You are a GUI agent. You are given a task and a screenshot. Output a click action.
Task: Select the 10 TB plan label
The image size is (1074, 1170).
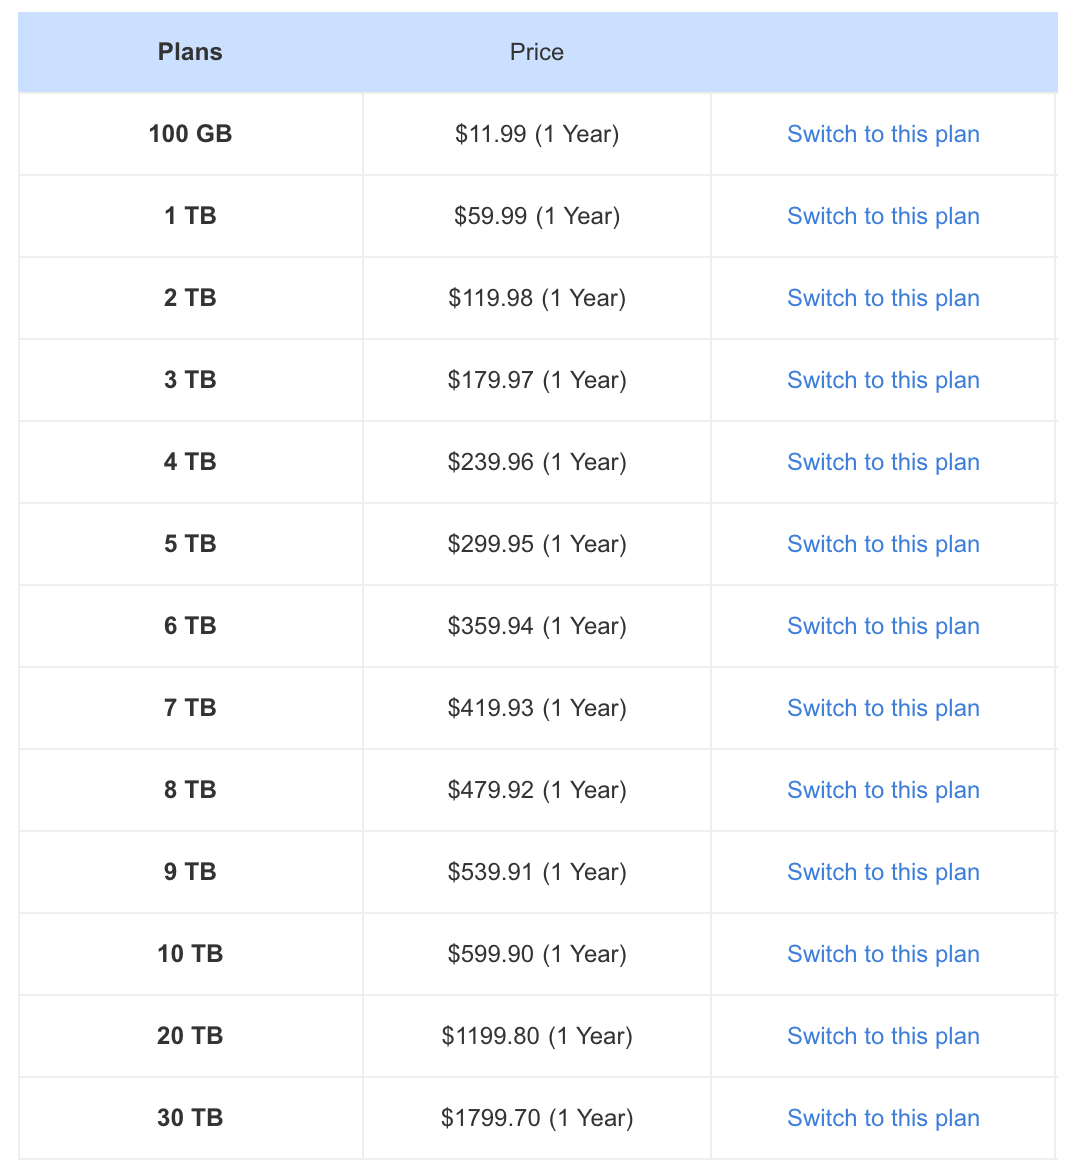(190, 954)
